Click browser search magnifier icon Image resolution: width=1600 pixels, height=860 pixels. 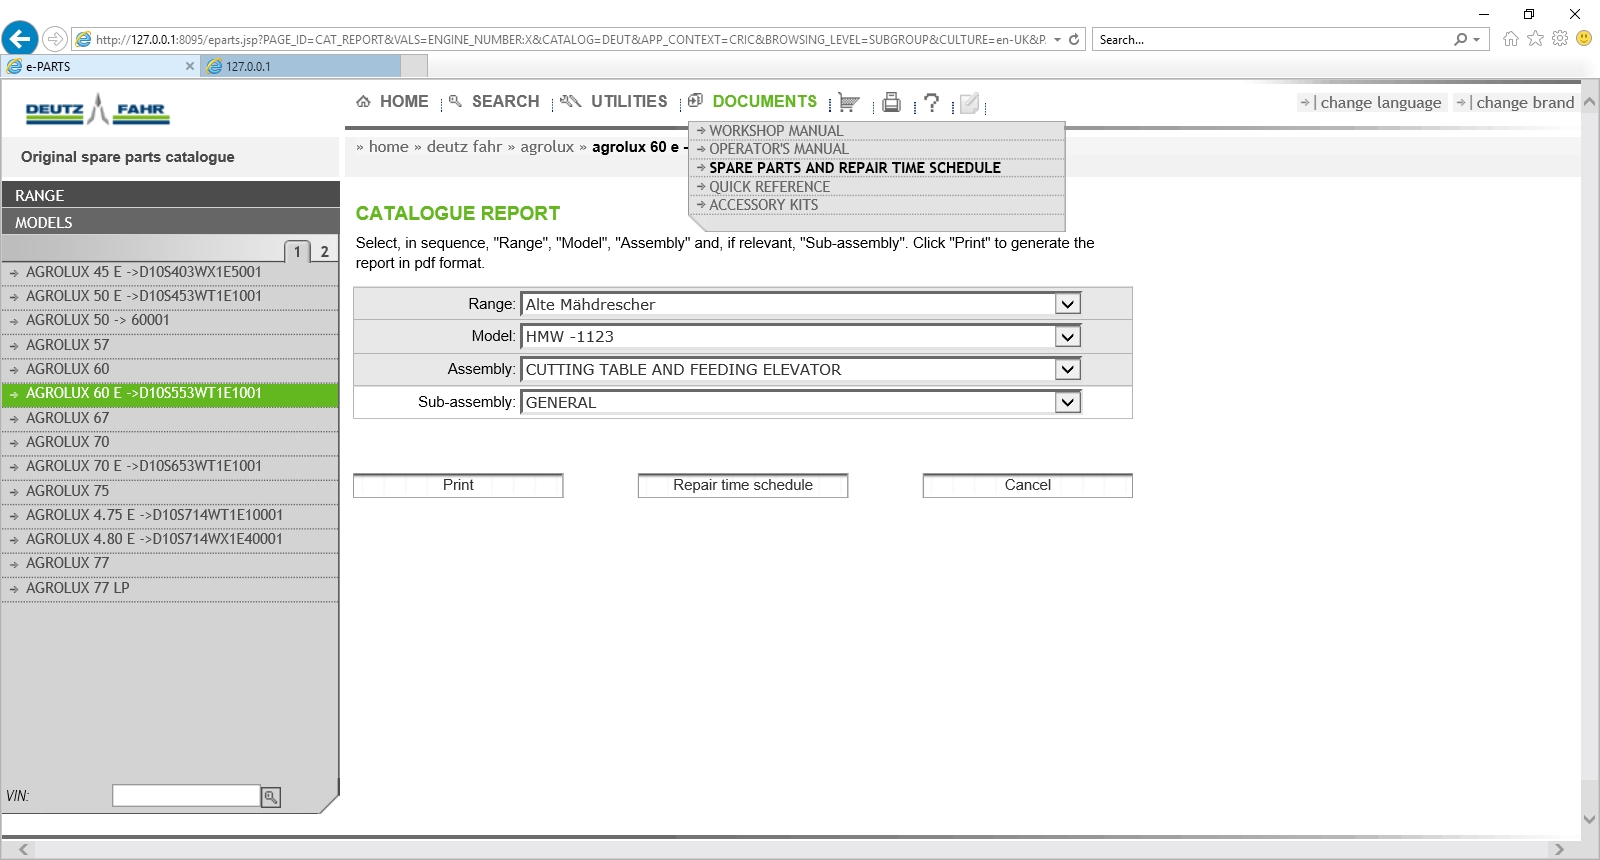1461,40
